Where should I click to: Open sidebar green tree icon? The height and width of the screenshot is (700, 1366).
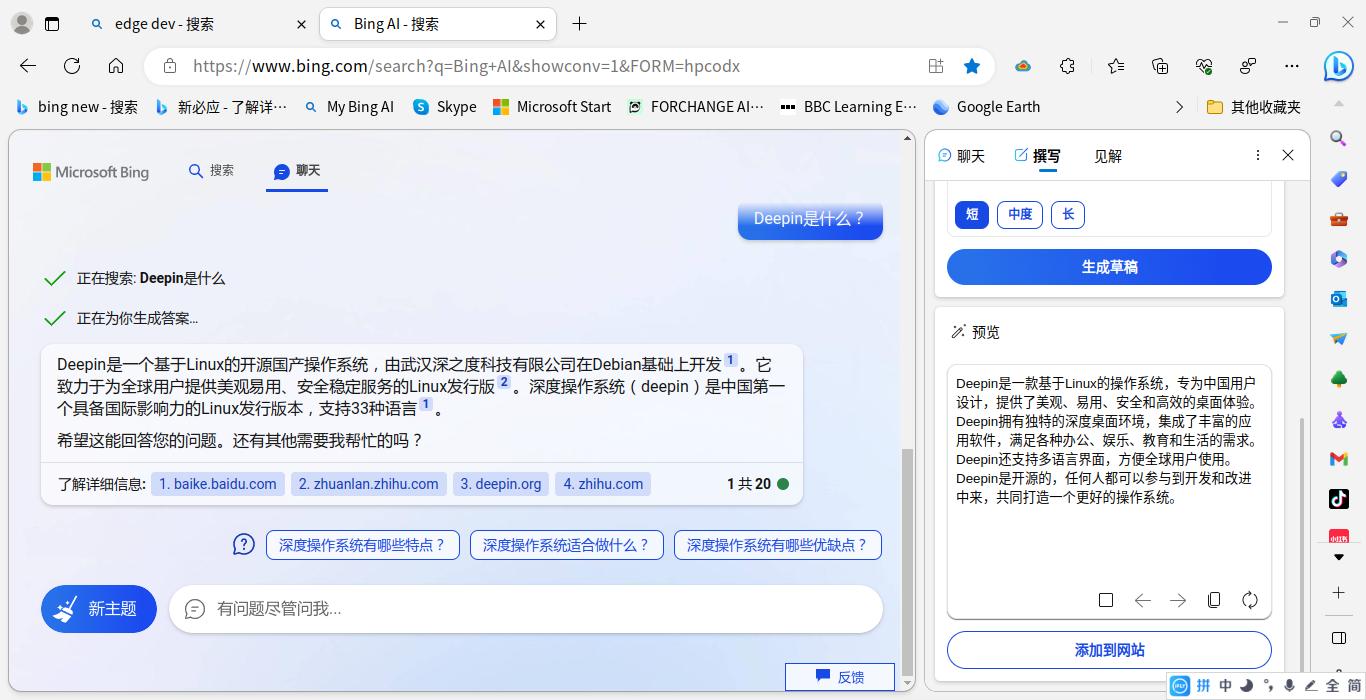click(x=1339, y=379)
